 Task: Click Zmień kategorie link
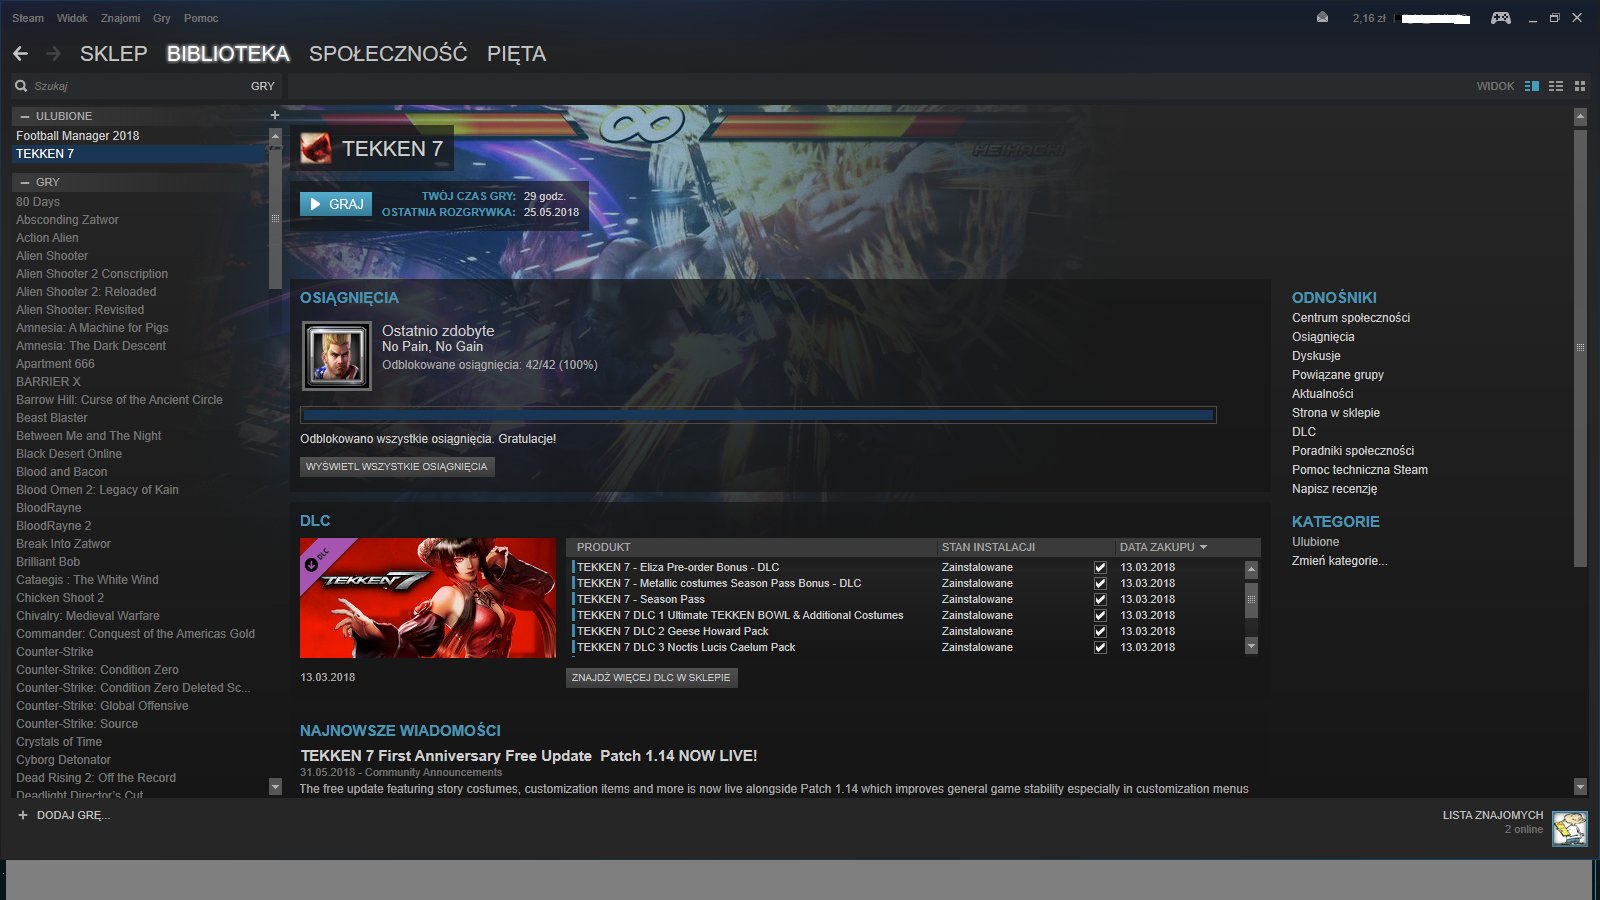tap(1339, 561)
